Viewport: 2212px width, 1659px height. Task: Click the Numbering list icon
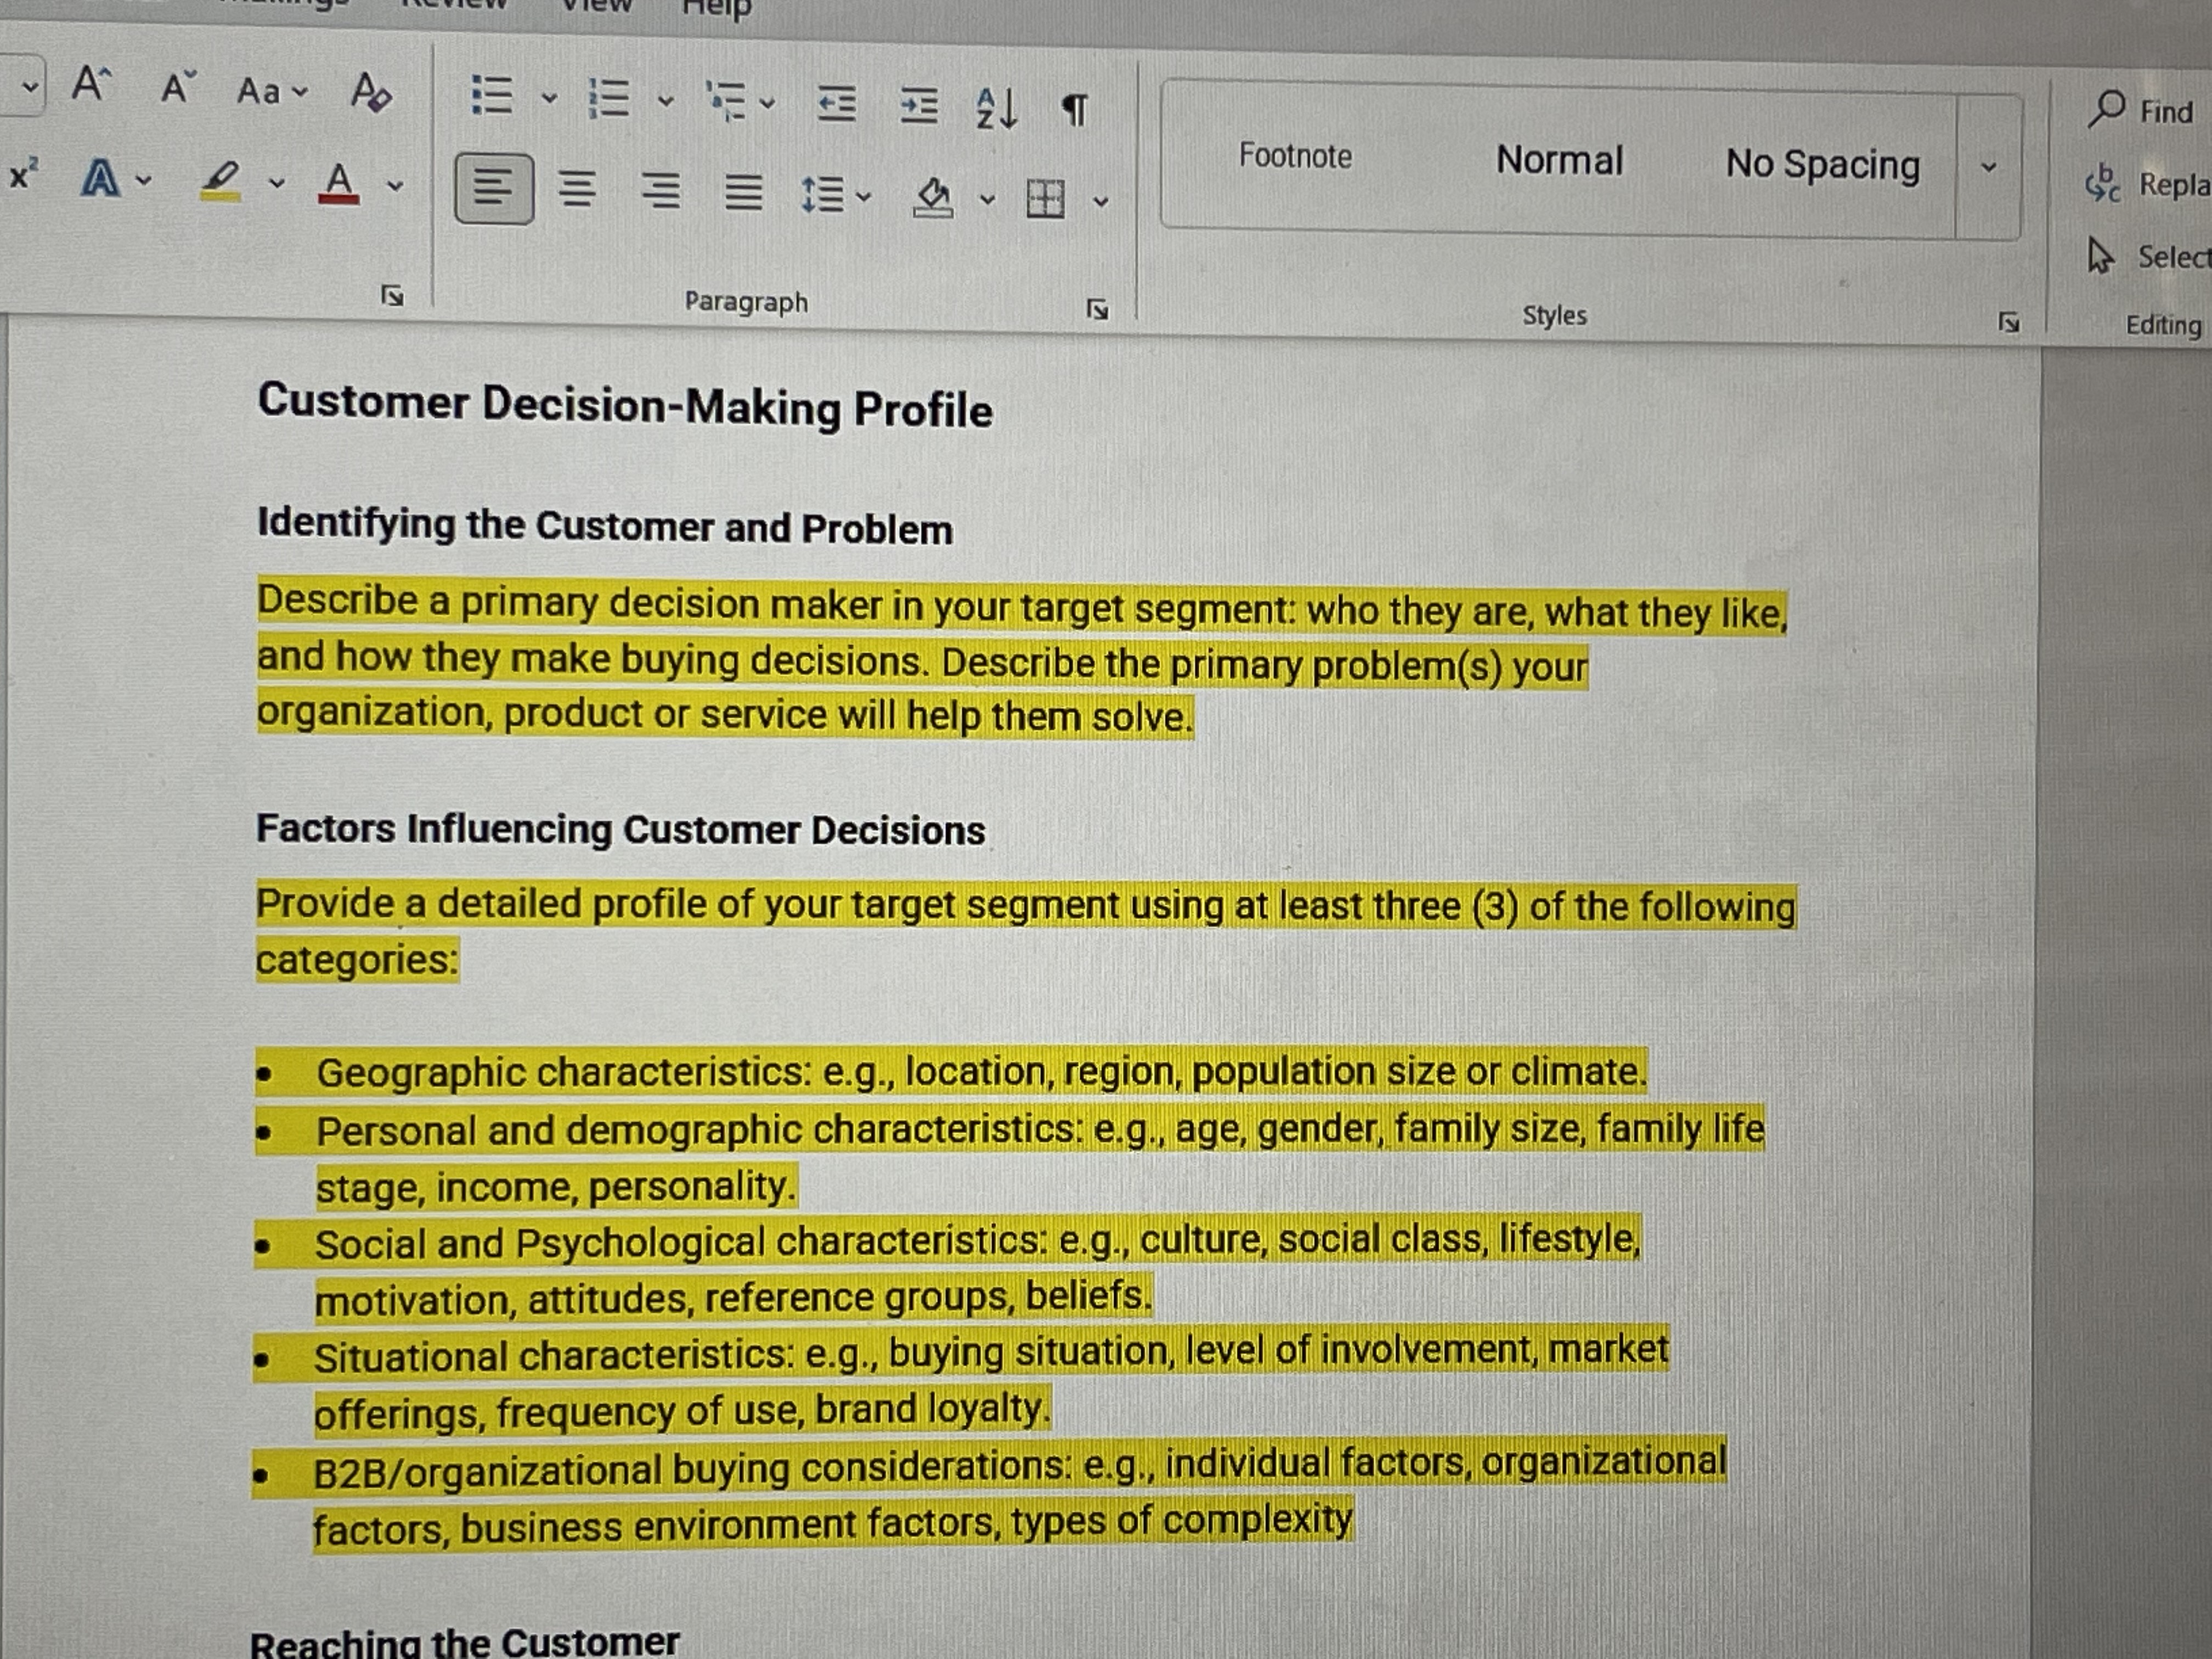pyautogui.click(x=609, y=99)
